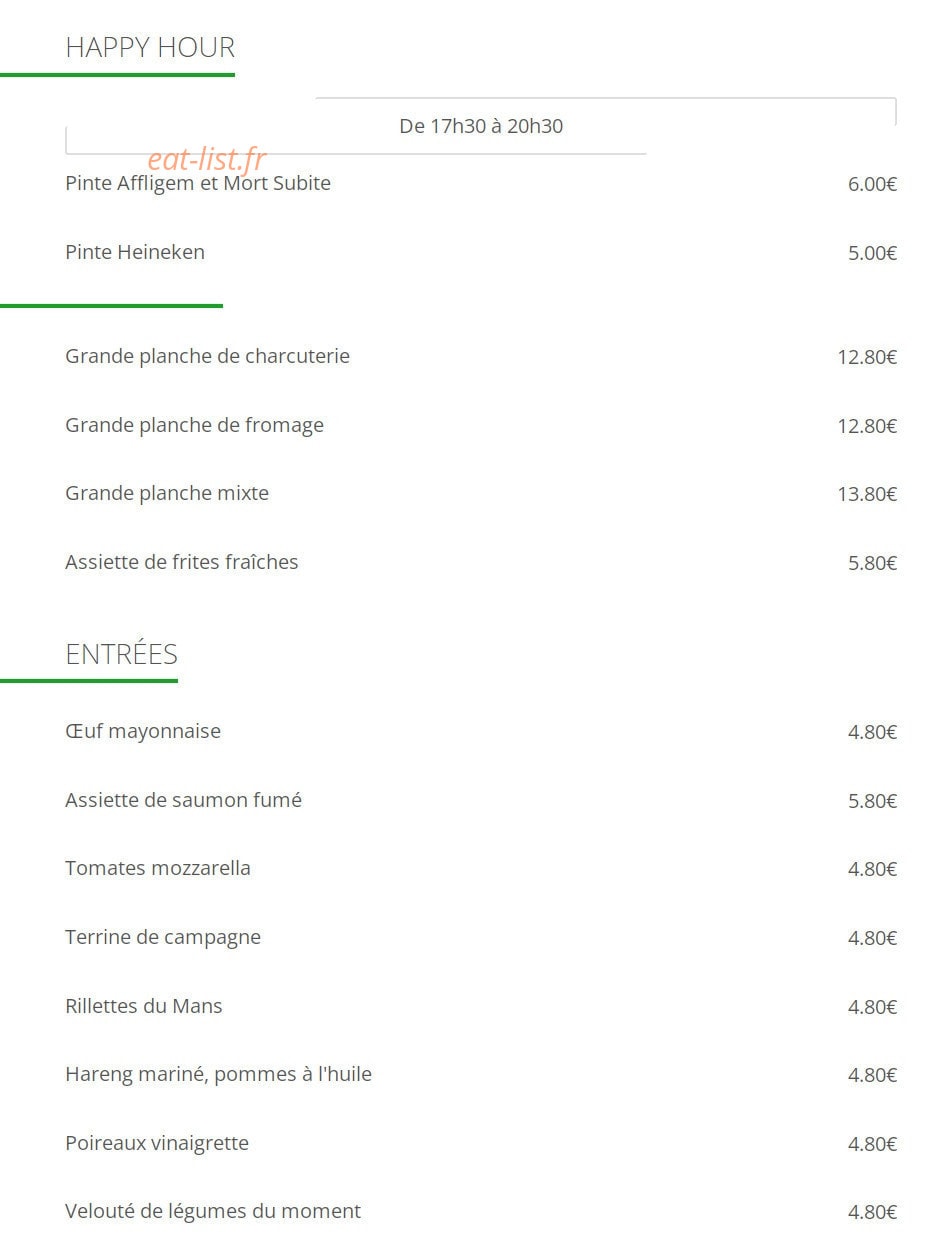Click the Œuf mayonnaise entry
Image resolution: width=925 pixels, height=1248 pixels.
tap(143, 731)
